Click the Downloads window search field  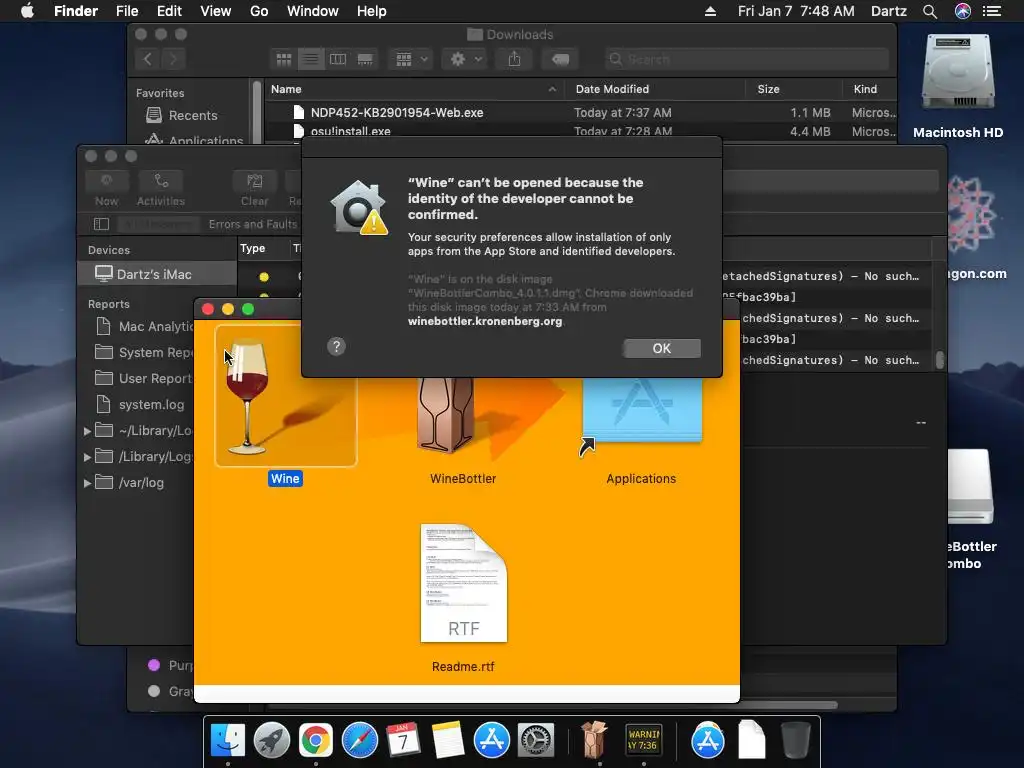coord(746,59)
